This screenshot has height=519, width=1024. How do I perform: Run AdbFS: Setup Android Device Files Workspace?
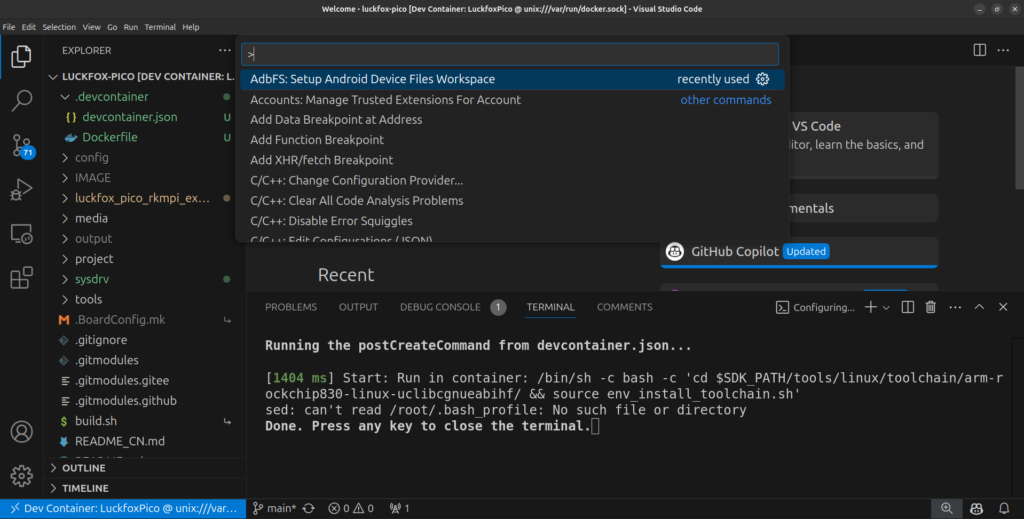point(513,79)
